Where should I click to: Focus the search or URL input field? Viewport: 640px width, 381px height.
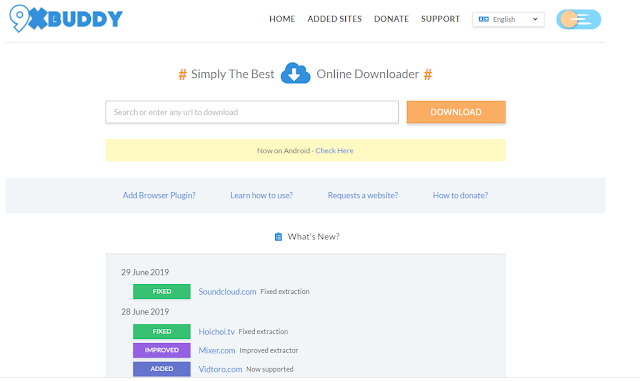[x=252, y=112]
